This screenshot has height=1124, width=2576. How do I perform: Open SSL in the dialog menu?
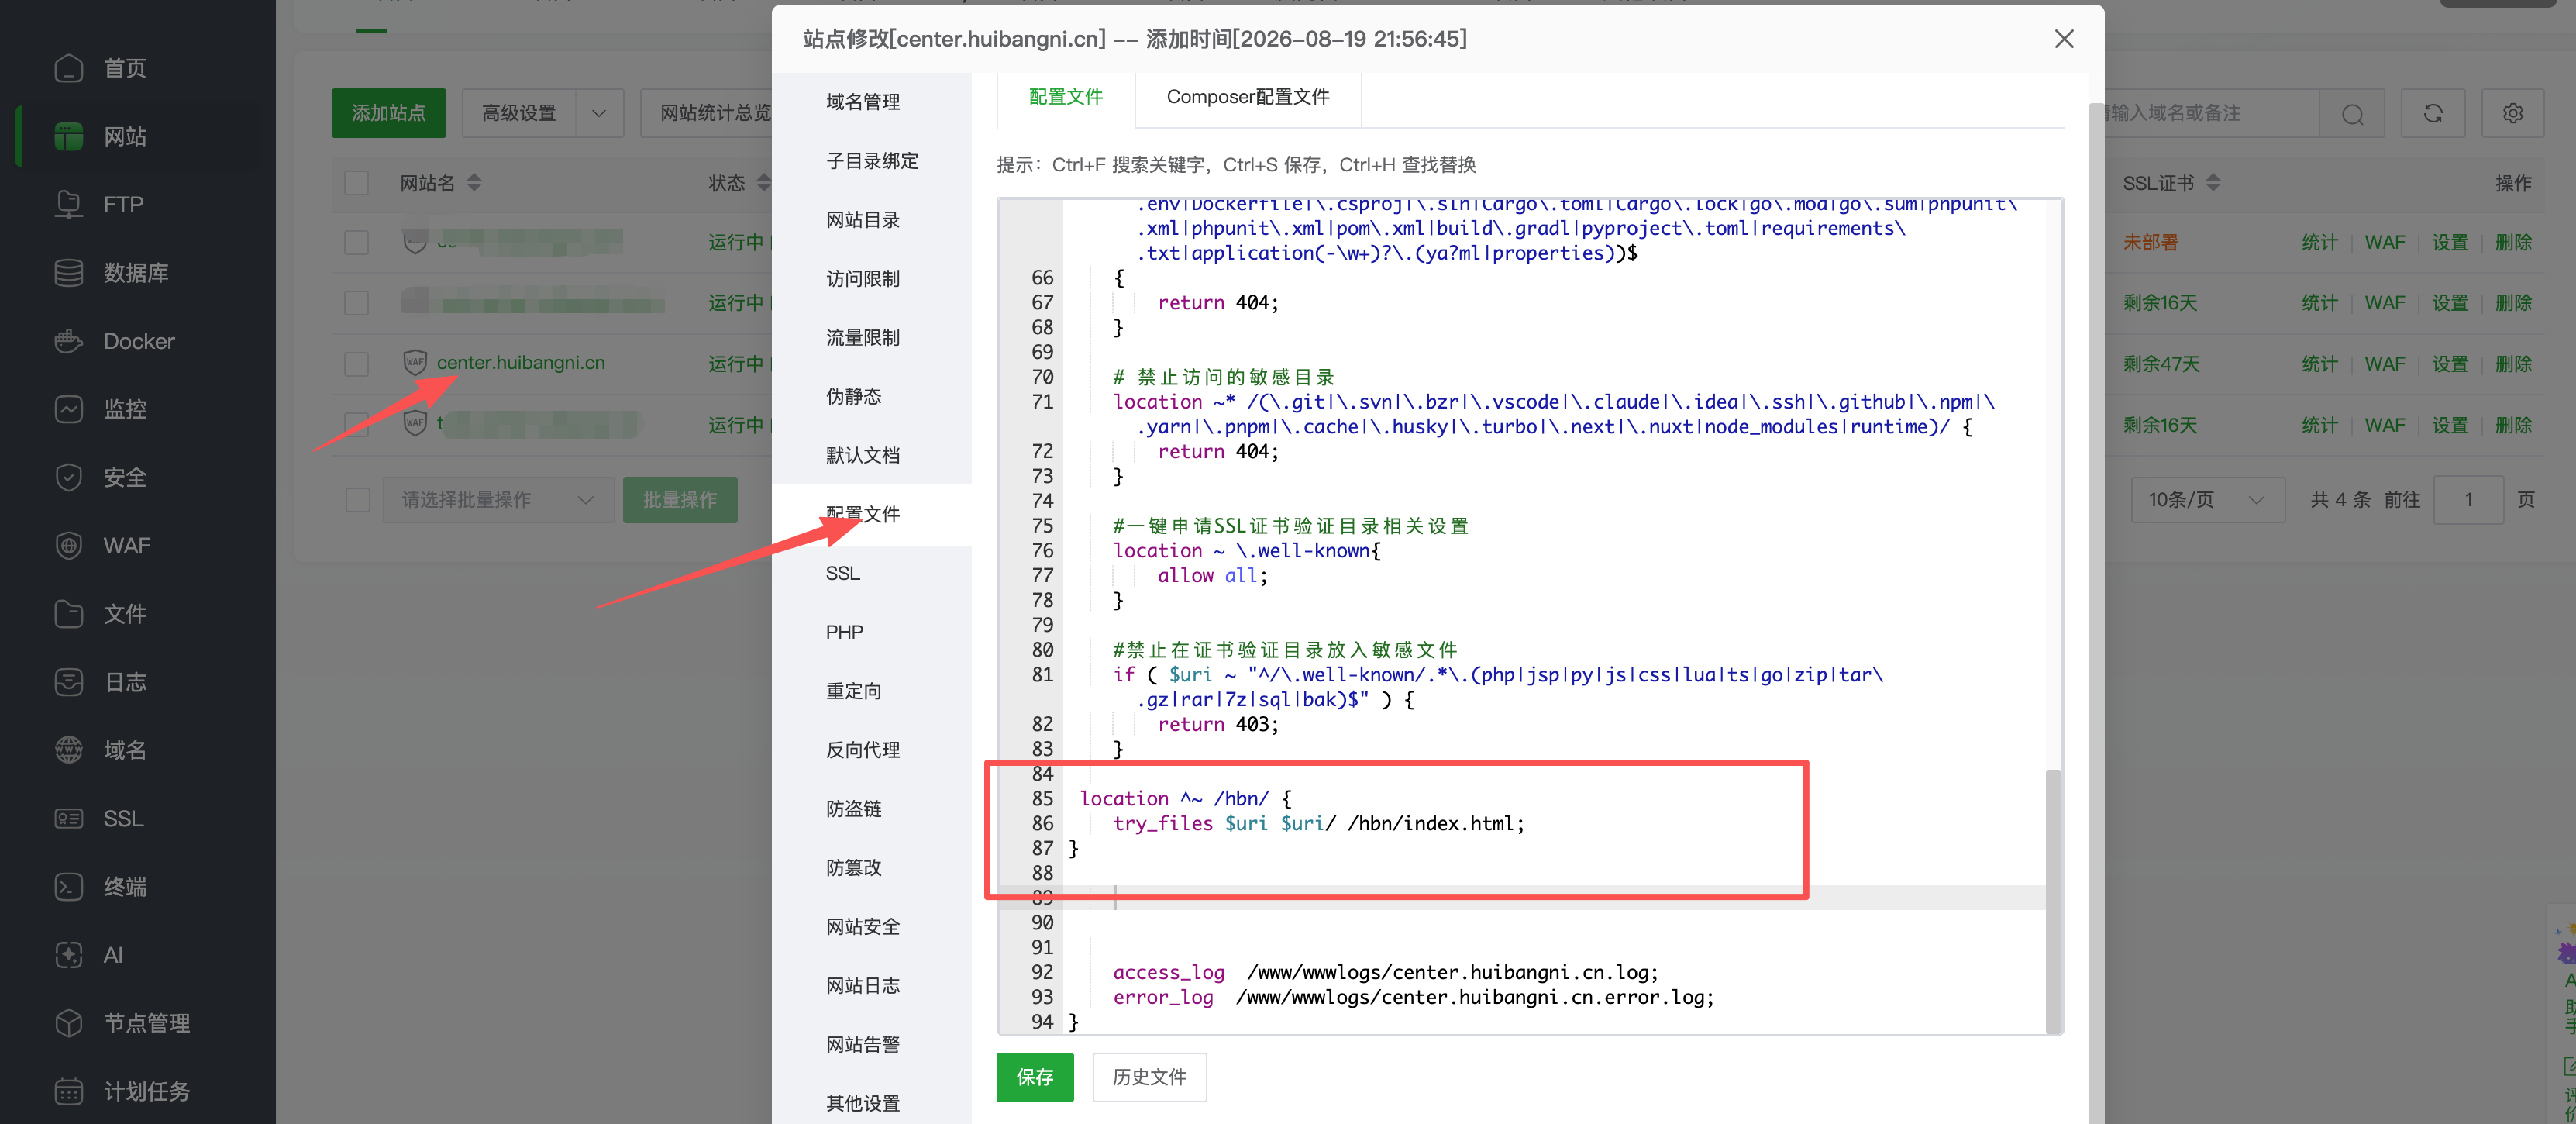click(x=843, y=573)
